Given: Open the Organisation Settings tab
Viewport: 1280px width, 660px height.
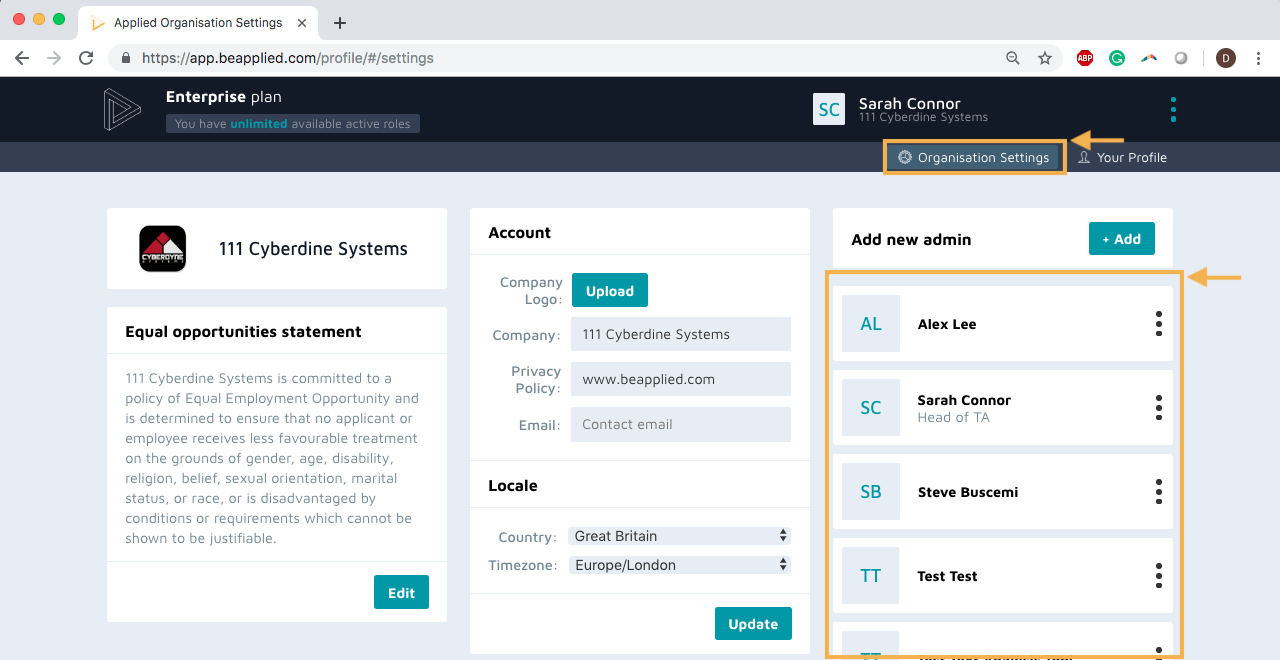Looking at the screenshot, I should coord(974,157).
